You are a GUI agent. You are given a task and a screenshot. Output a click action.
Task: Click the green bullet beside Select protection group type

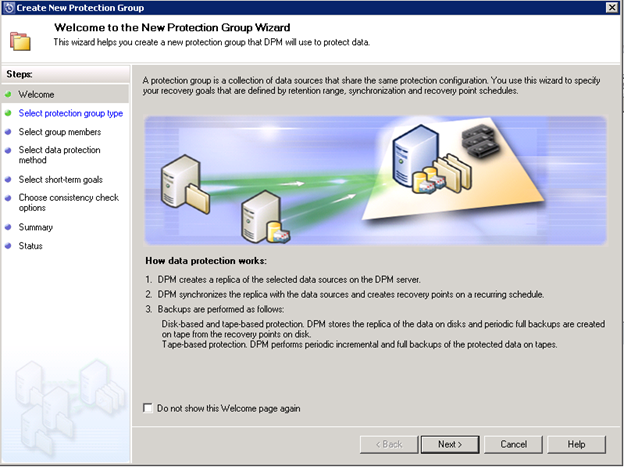8,113
